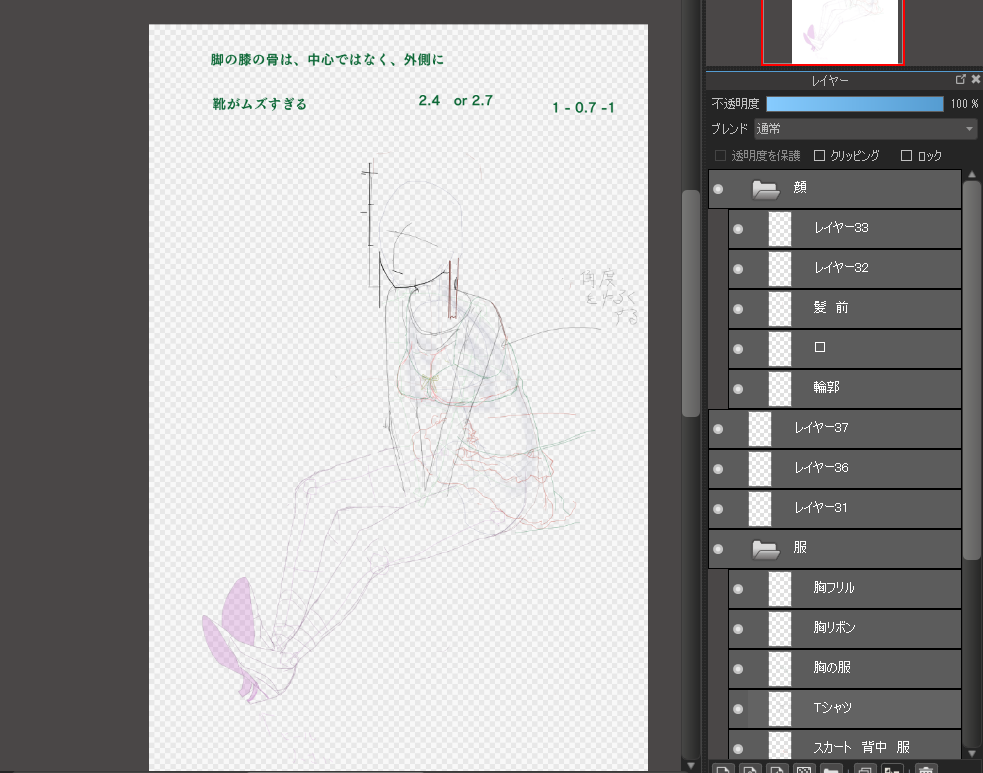
Task: Hide layer レイヤー31
Action: click(718, 509)
